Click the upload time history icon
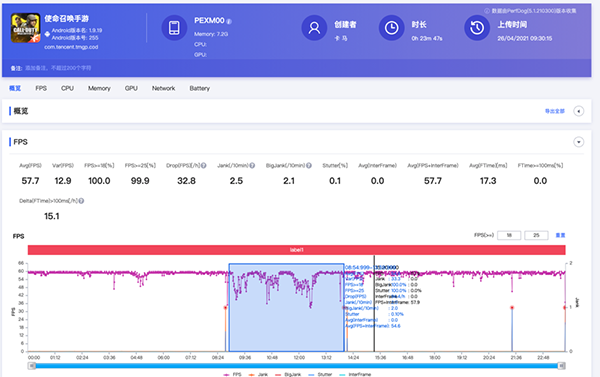 (477, 28)
